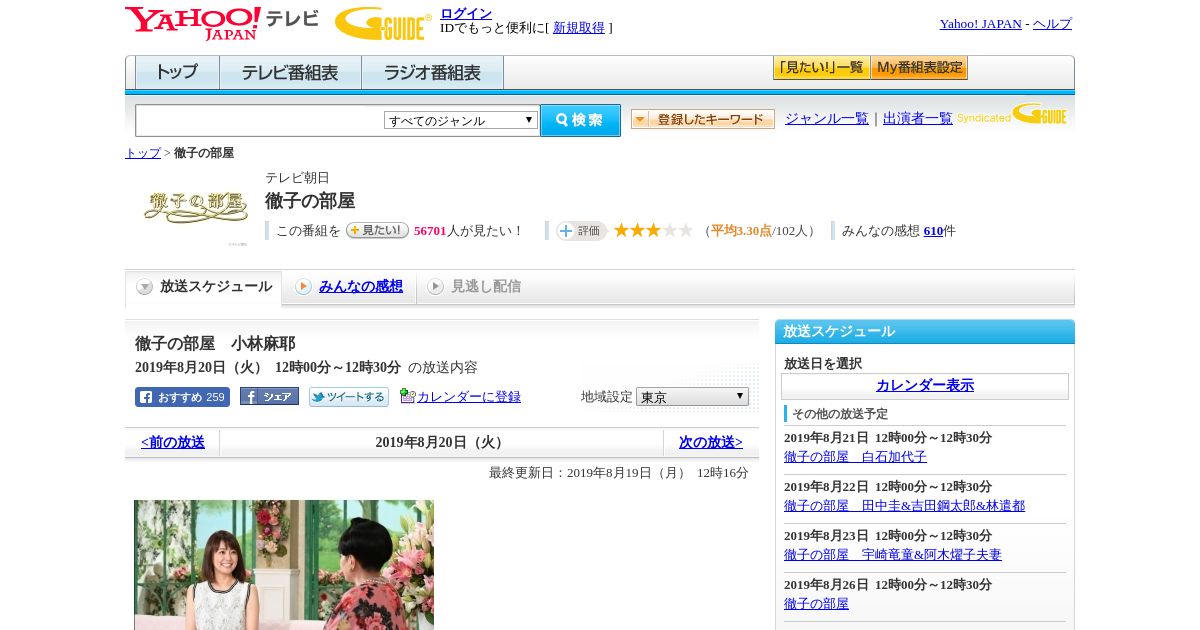This screenshot has width=1200, height=630.
Task: Click the arrow icon beside 見逃し配信
Action: pos(435,287)
